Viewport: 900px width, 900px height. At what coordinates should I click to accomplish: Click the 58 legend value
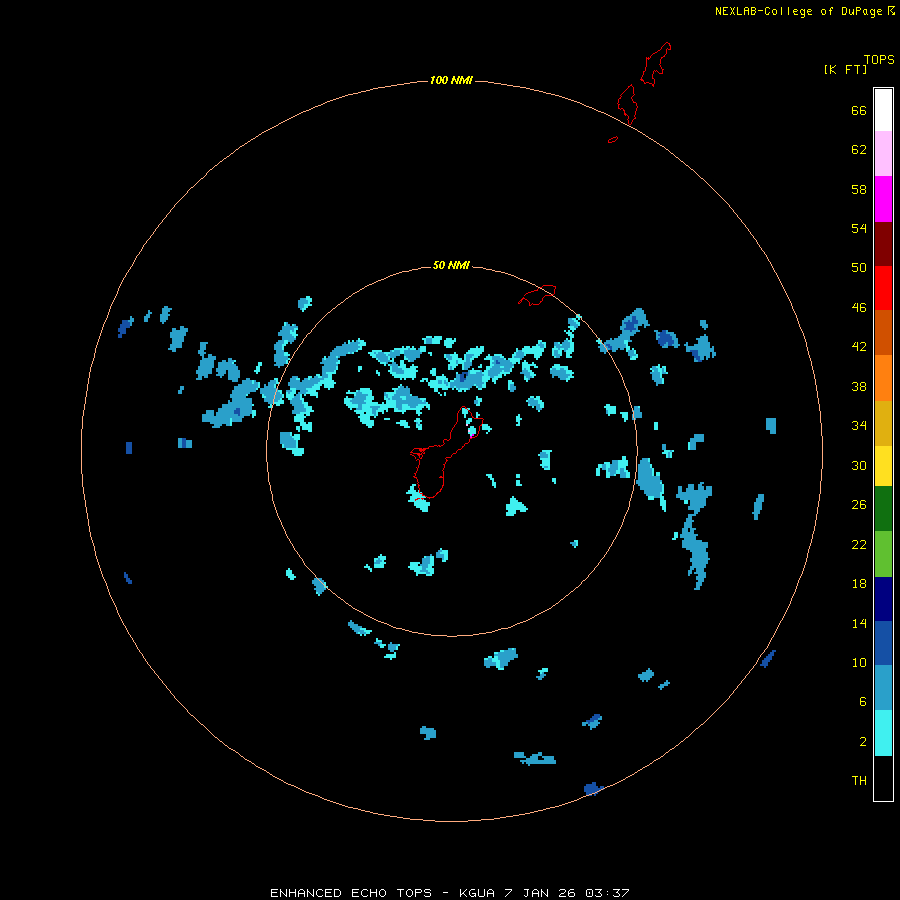tap(859, 189)
